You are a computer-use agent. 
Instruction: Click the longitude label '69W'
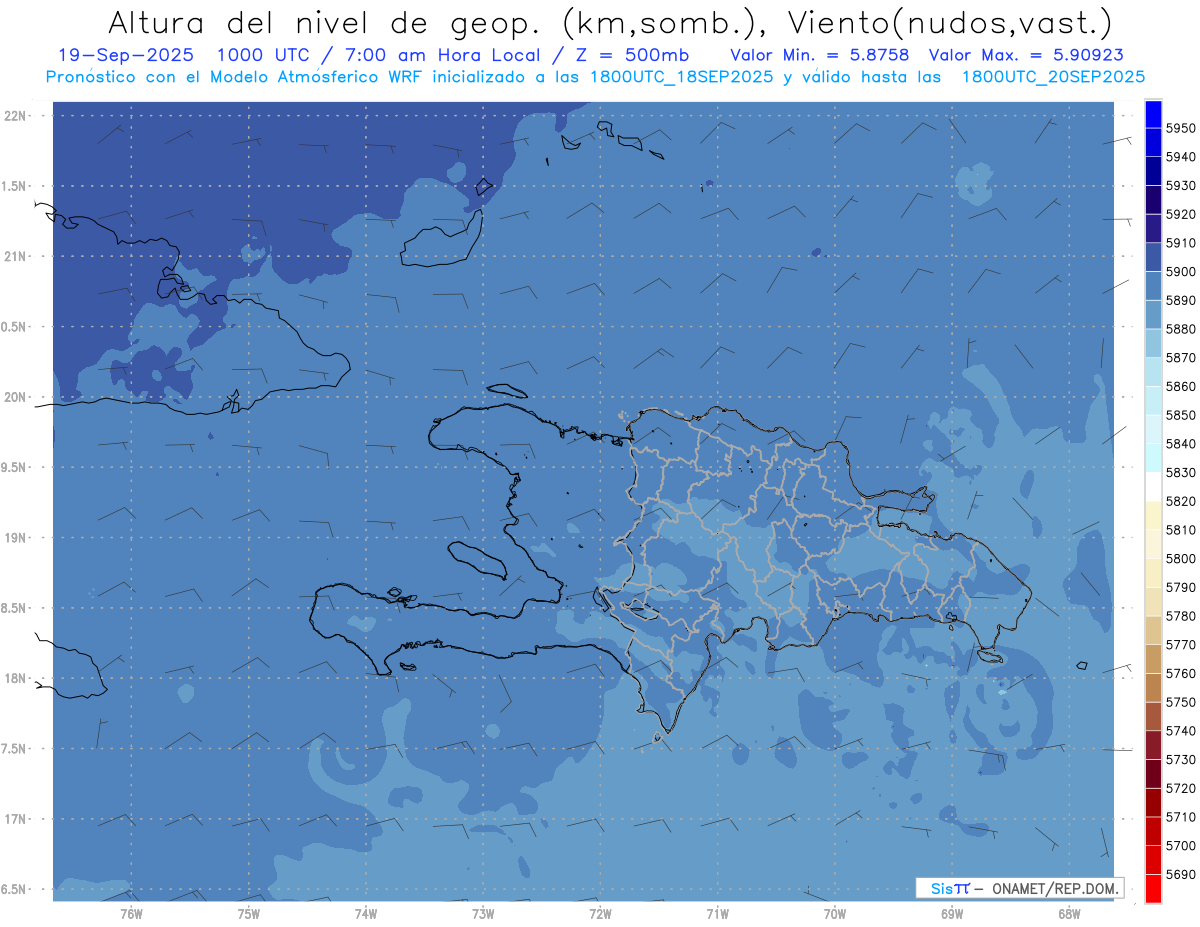(951, 913)
